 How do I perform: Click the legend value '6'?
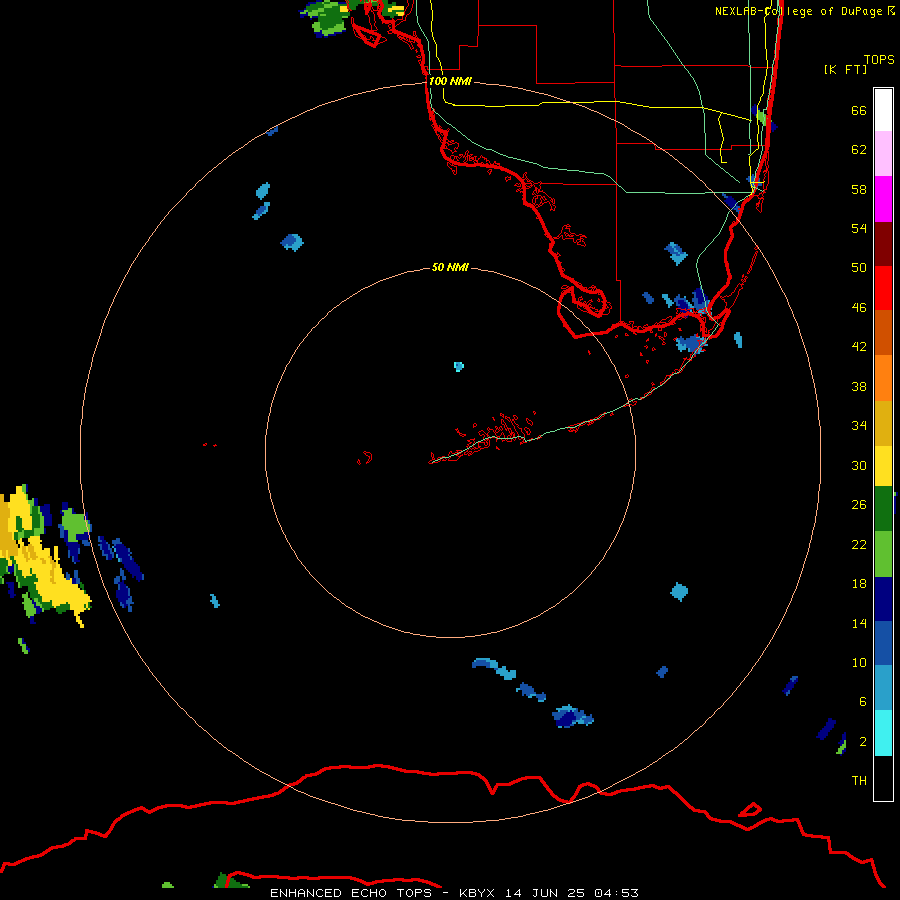pyautogui.click(x=862, y=702)
